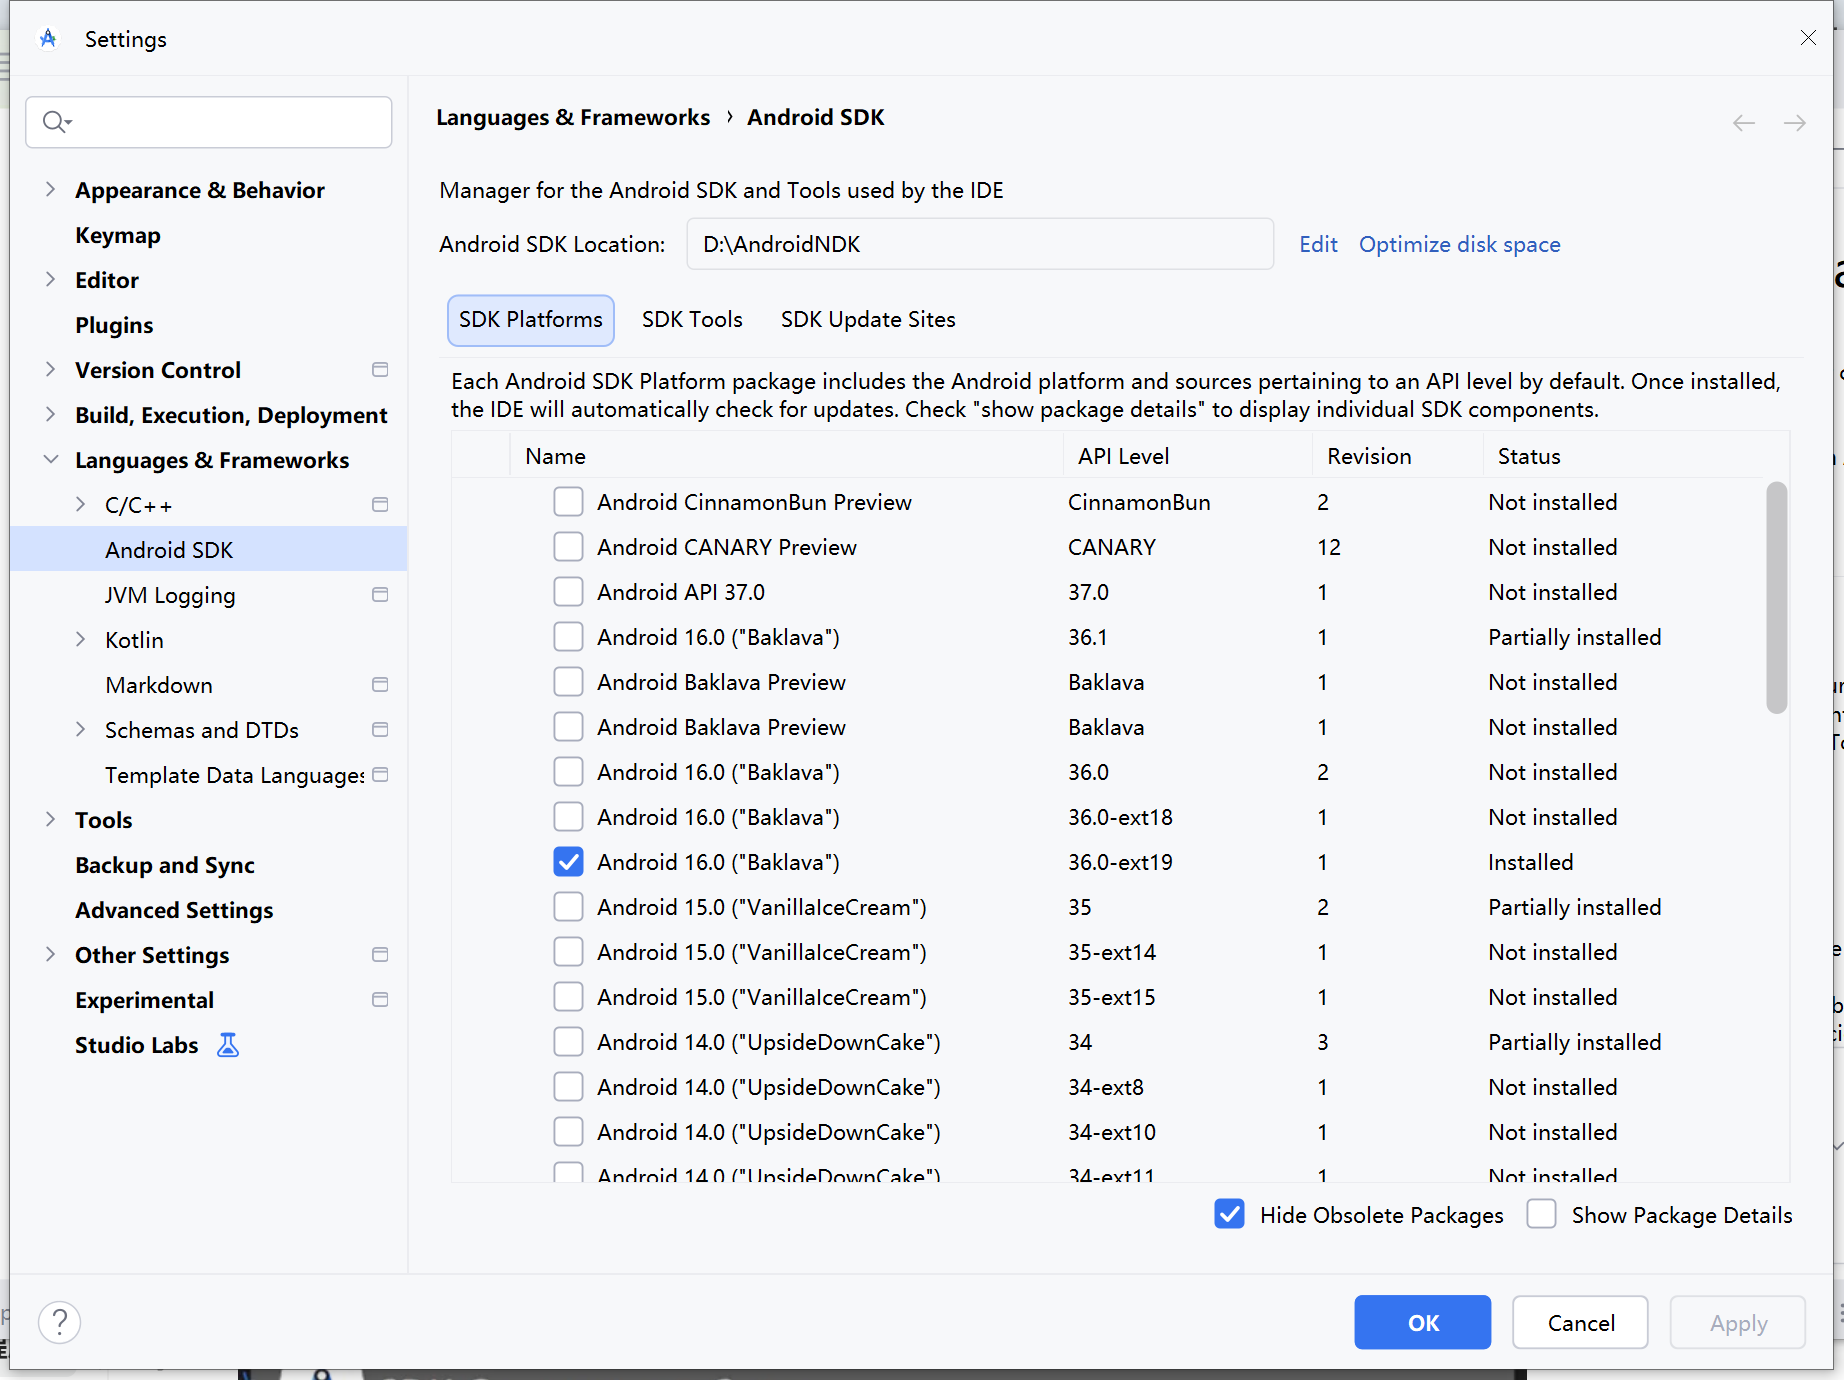Open the Keymap settings page

click(118, 236)
